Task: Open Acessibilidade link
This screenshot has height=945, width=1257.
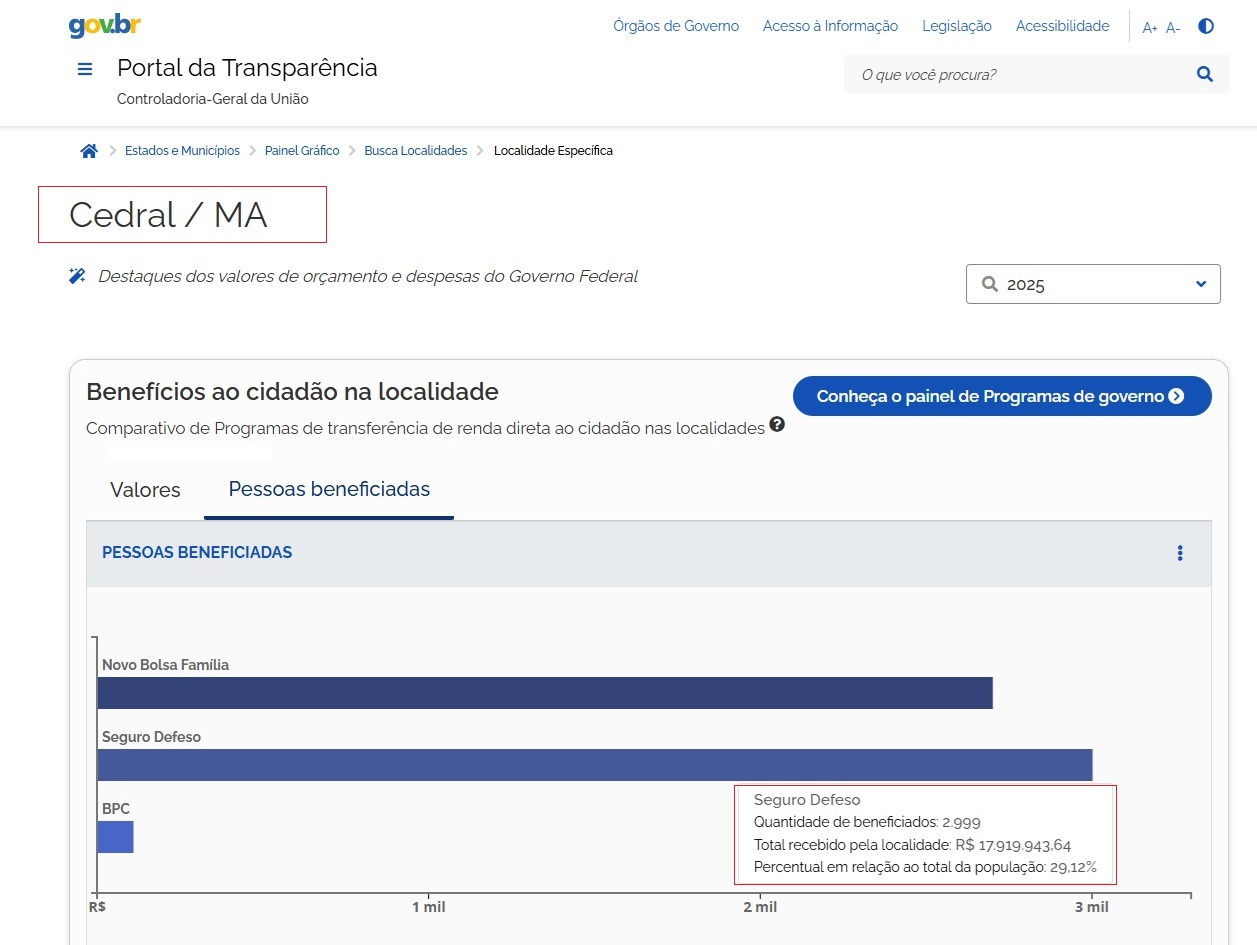Action: [x=1062, y=26]
